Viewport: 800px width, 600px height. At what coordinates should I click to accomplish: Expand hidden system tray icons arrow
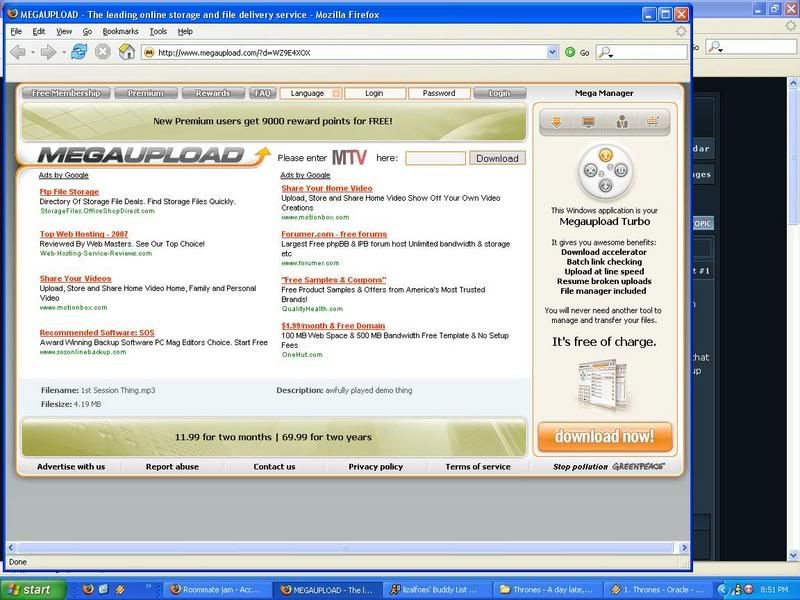[722, 589]
